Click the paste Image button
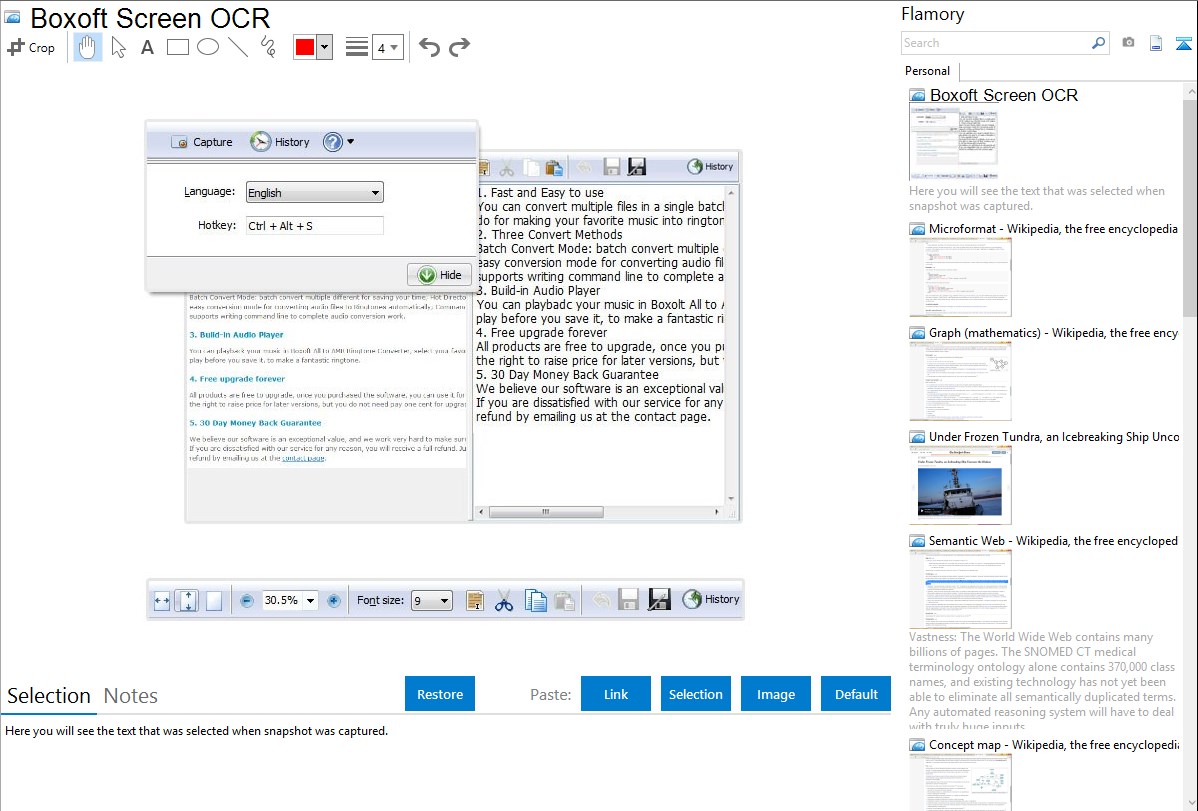Image resolution: width=1198 pixels, height=811 pixels. coord(775,693)
